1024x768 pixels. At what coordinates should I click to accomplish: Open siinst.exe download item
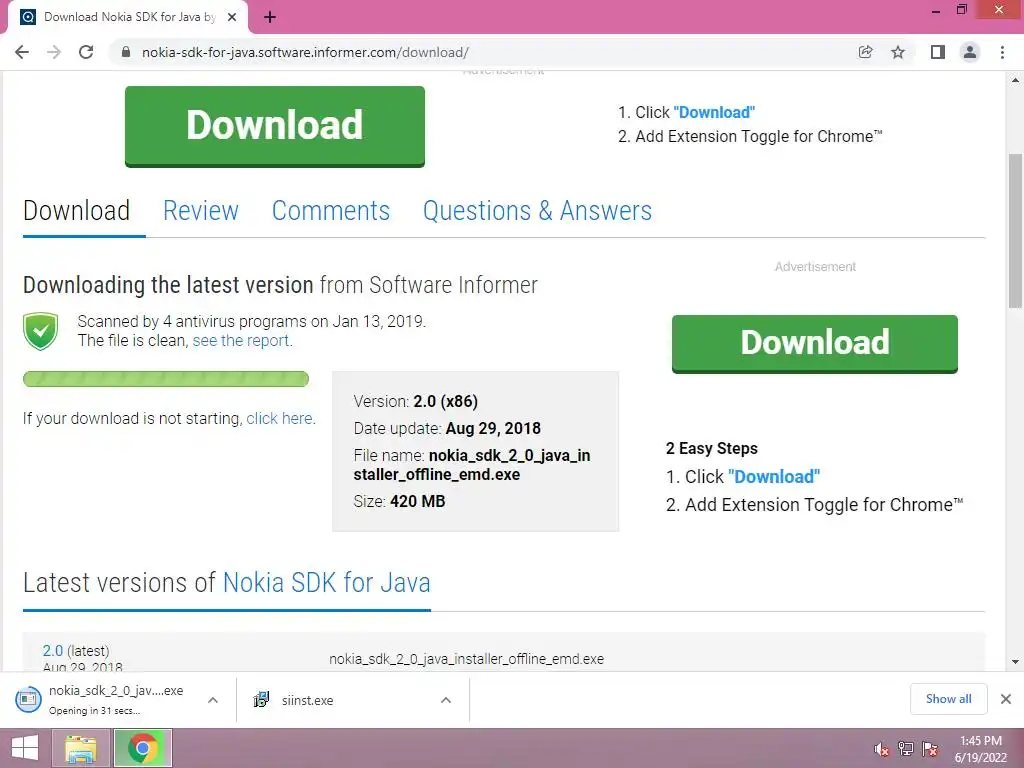[307, 700]
